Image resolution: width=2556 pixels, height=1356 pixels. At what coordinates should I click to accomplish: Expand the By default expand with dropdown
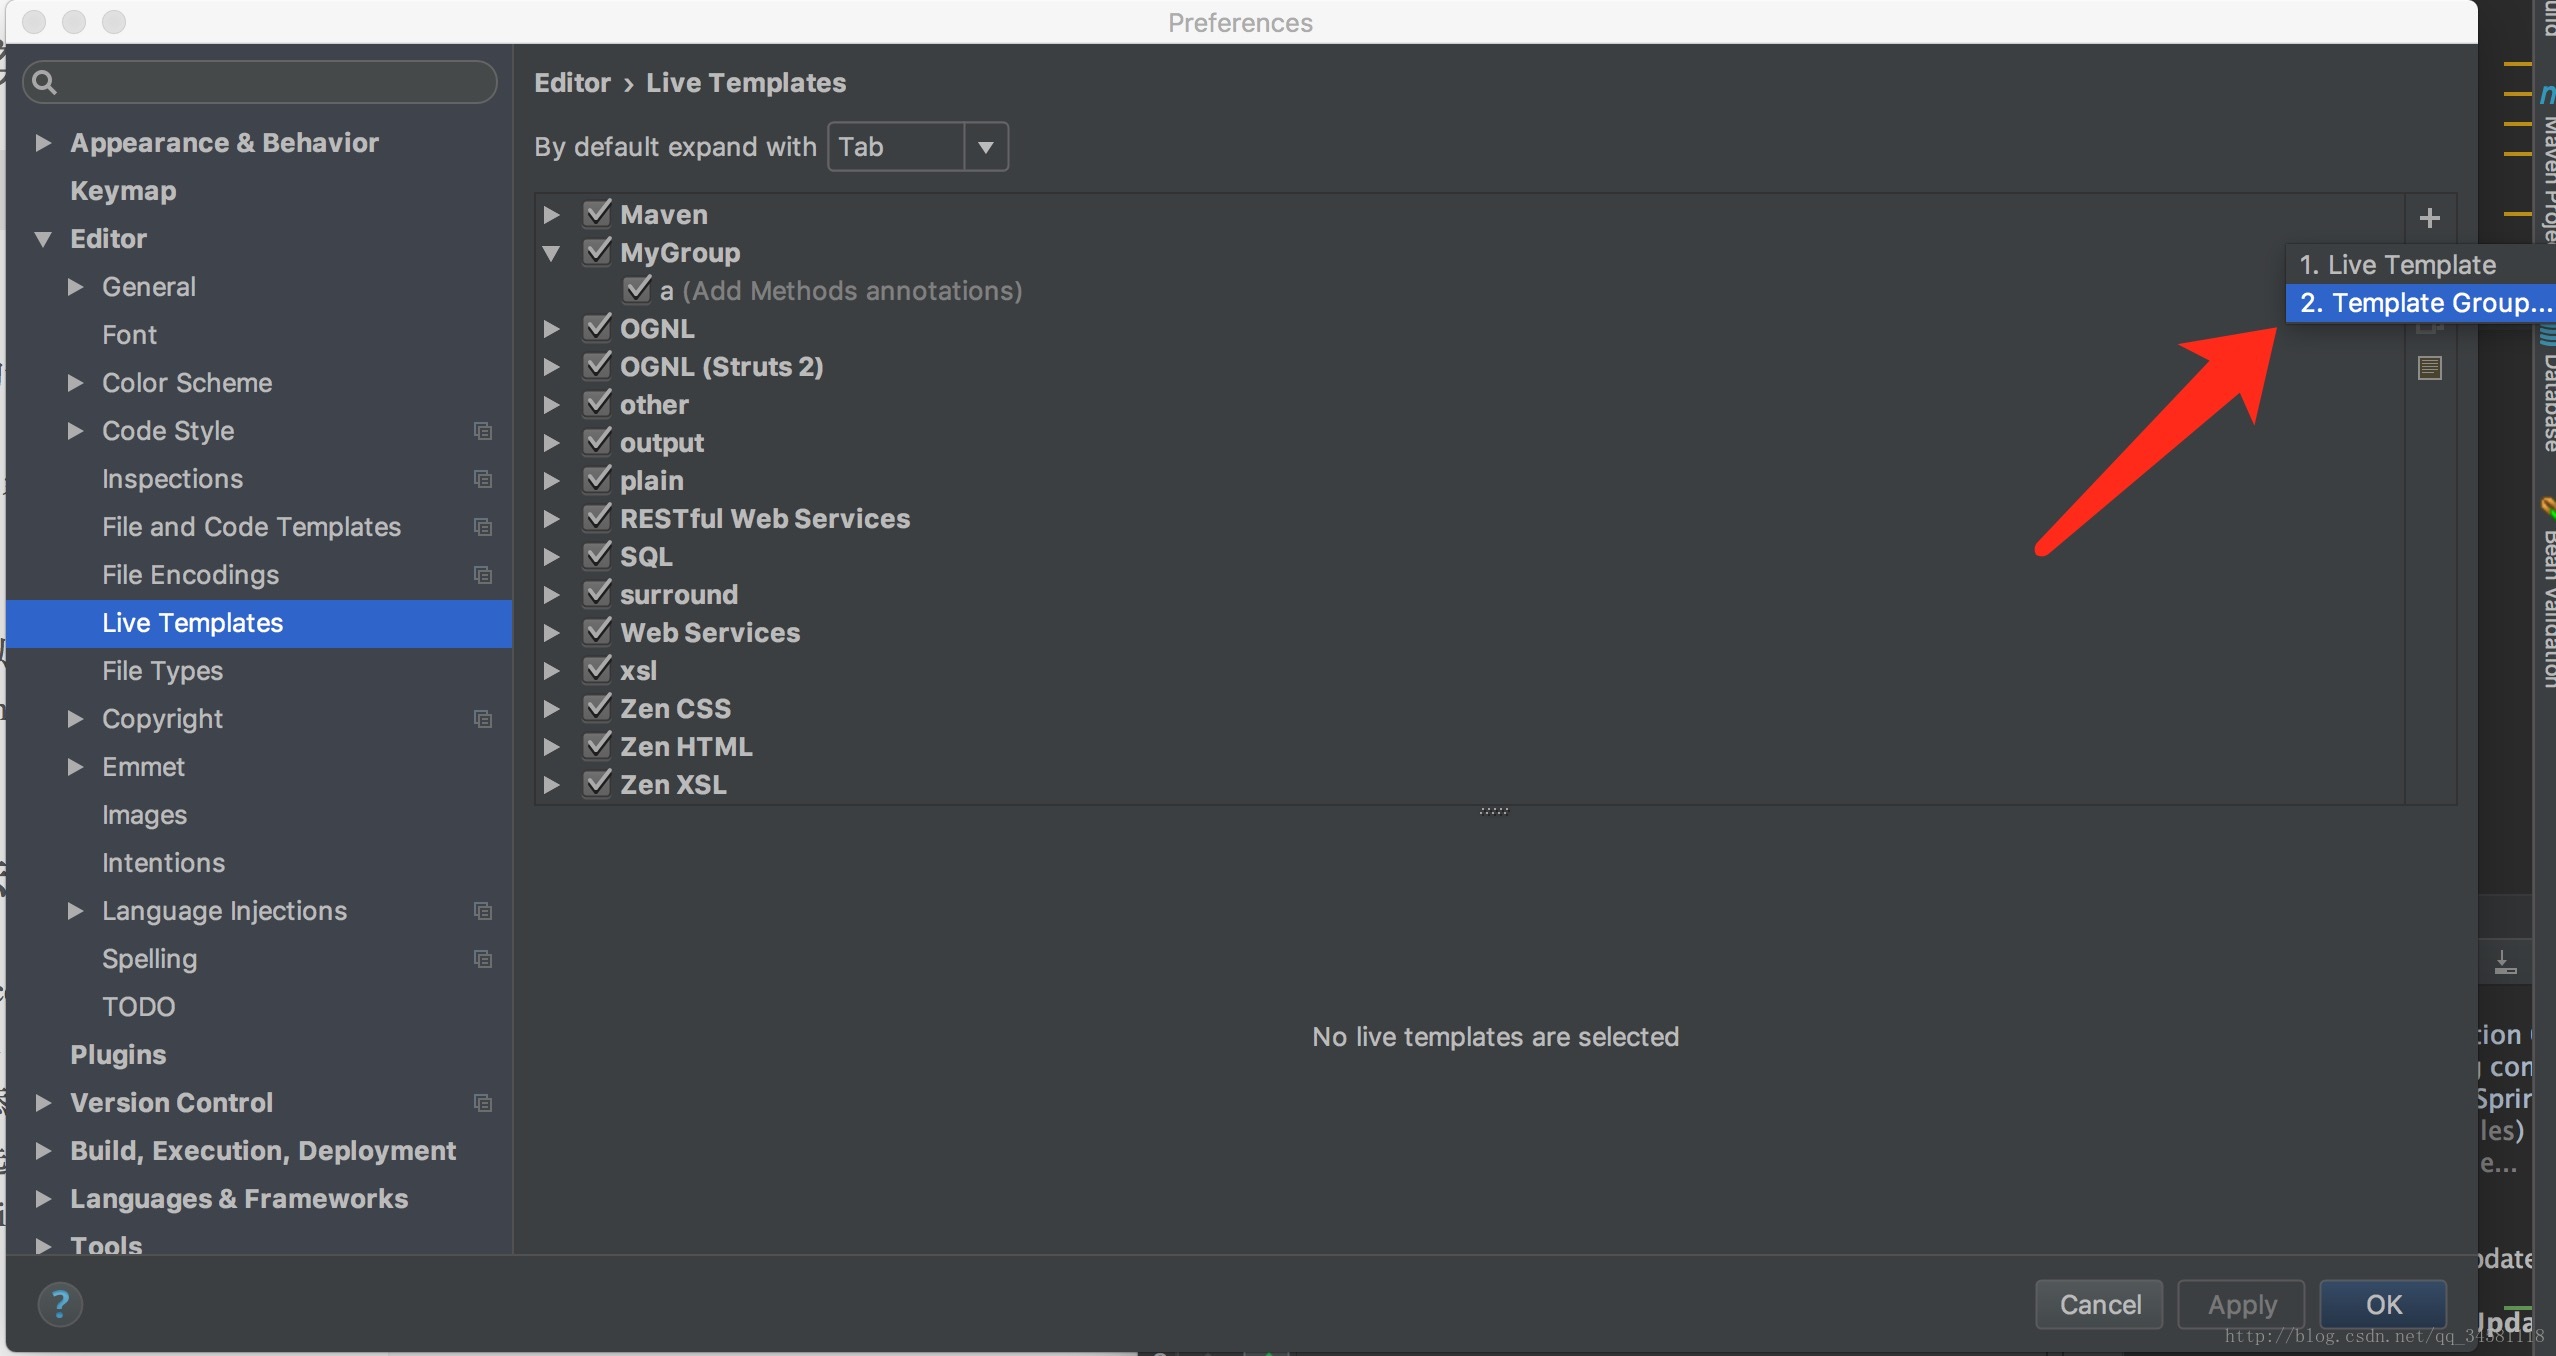click(984, 145)
